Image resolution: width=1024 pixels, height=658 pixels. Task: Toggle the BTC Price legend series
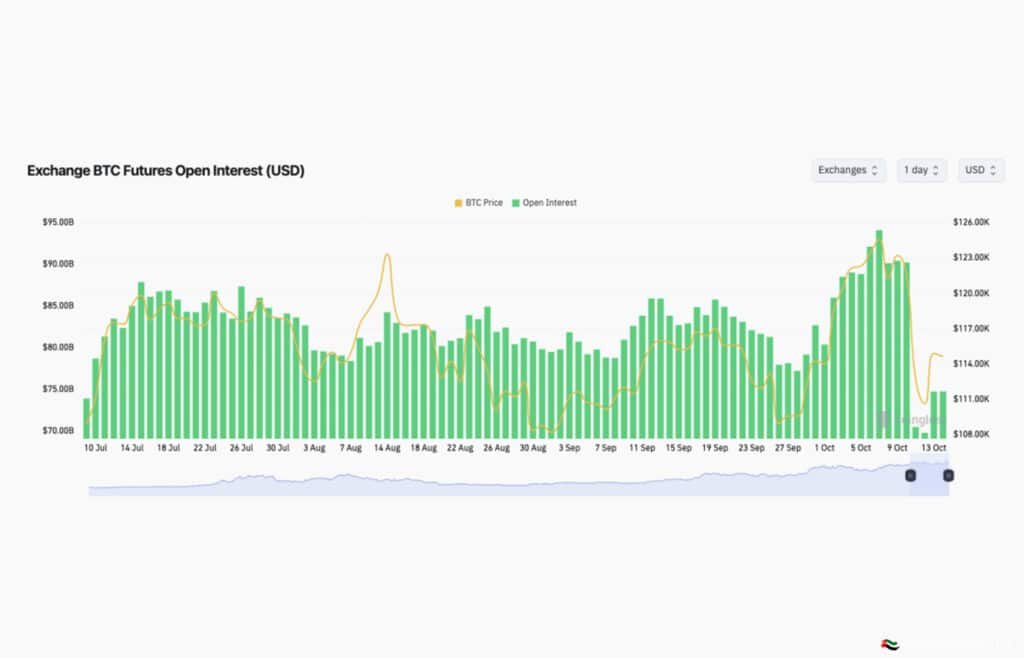(x=483, y=203)
